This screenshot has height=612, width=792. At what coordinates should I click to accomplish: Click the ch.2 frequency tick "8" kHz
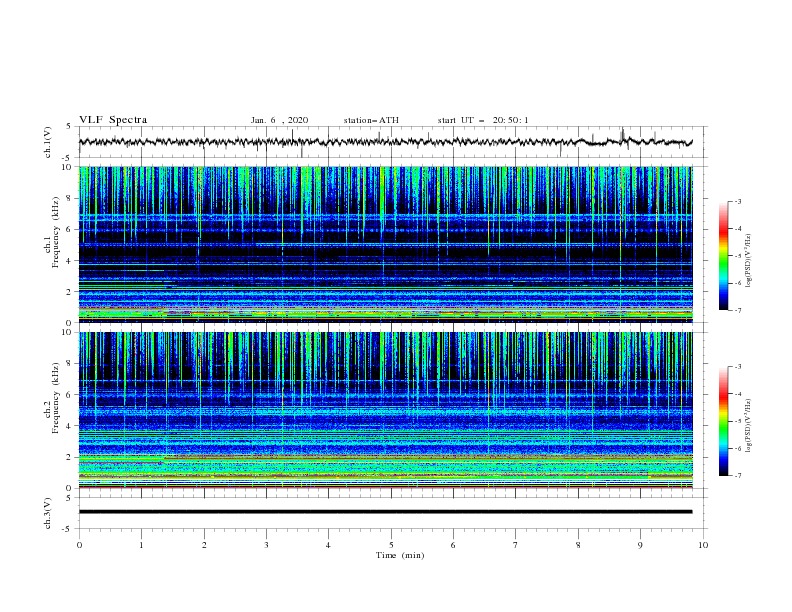(x=69, y=364)
